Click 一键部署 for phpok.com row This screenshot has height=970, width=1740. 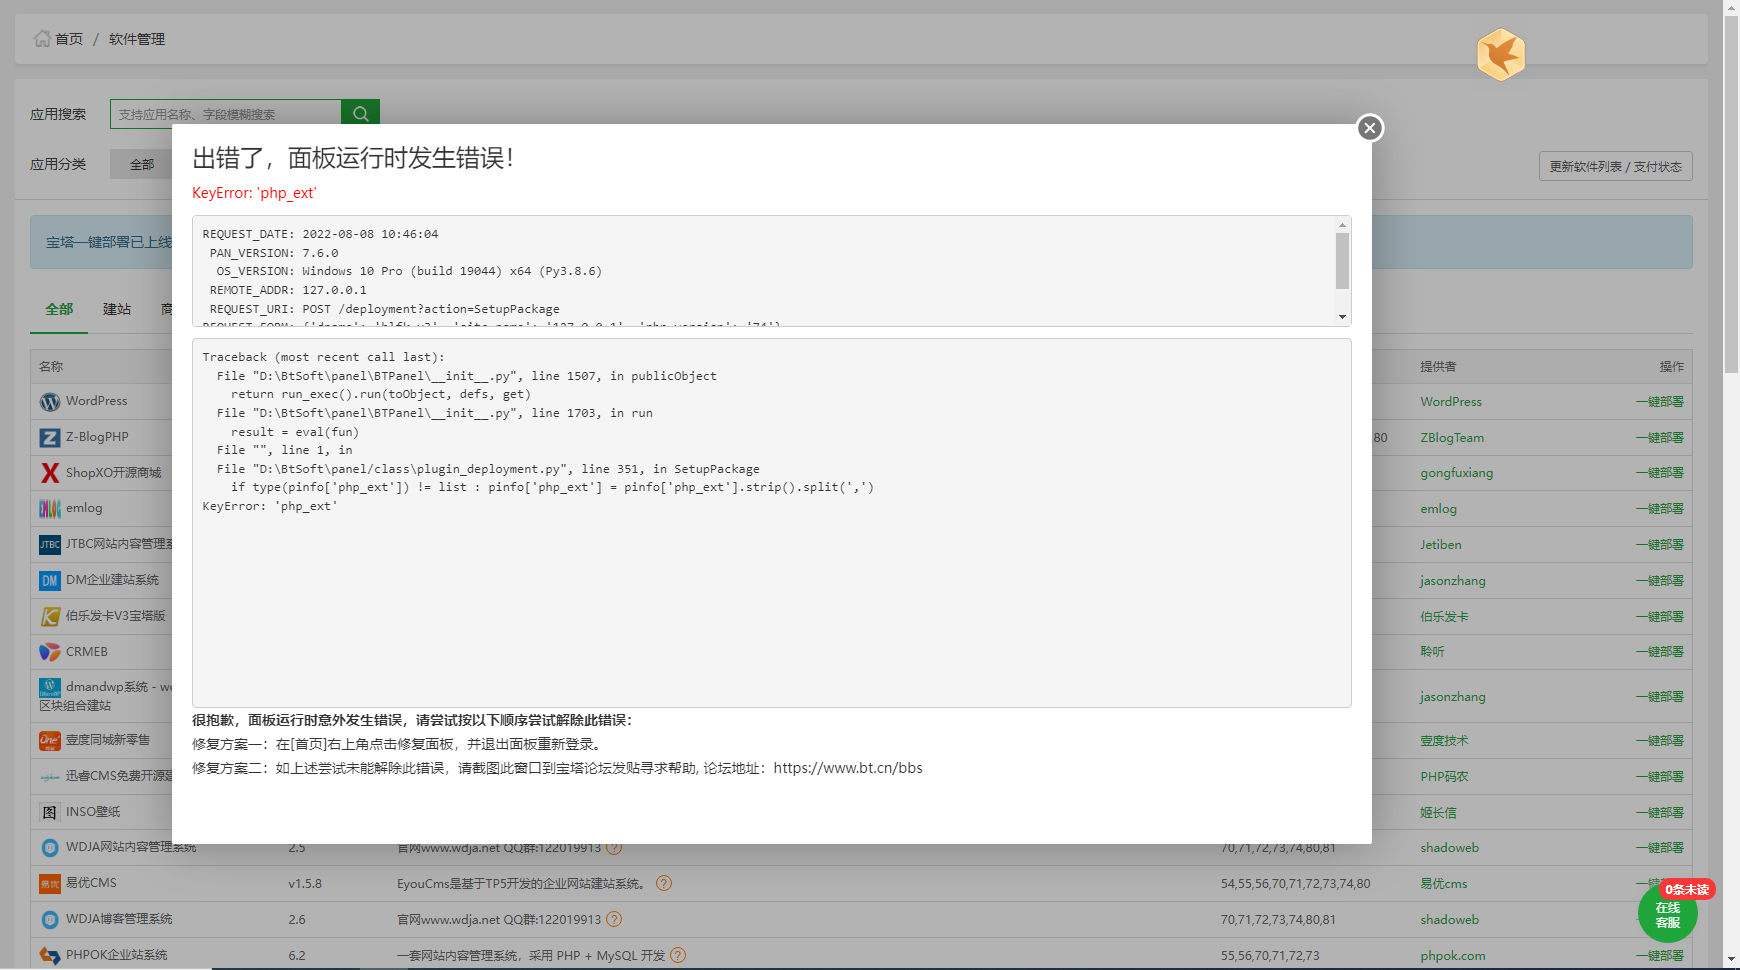coord(1660,956)
